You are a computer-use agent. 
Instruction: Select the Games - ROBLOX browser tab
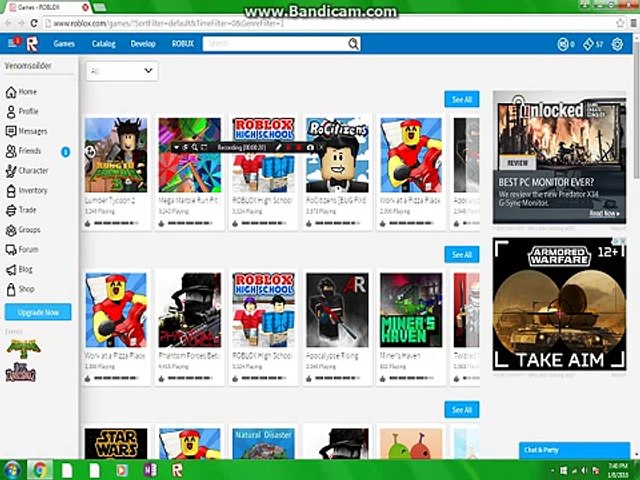point(47,7)
